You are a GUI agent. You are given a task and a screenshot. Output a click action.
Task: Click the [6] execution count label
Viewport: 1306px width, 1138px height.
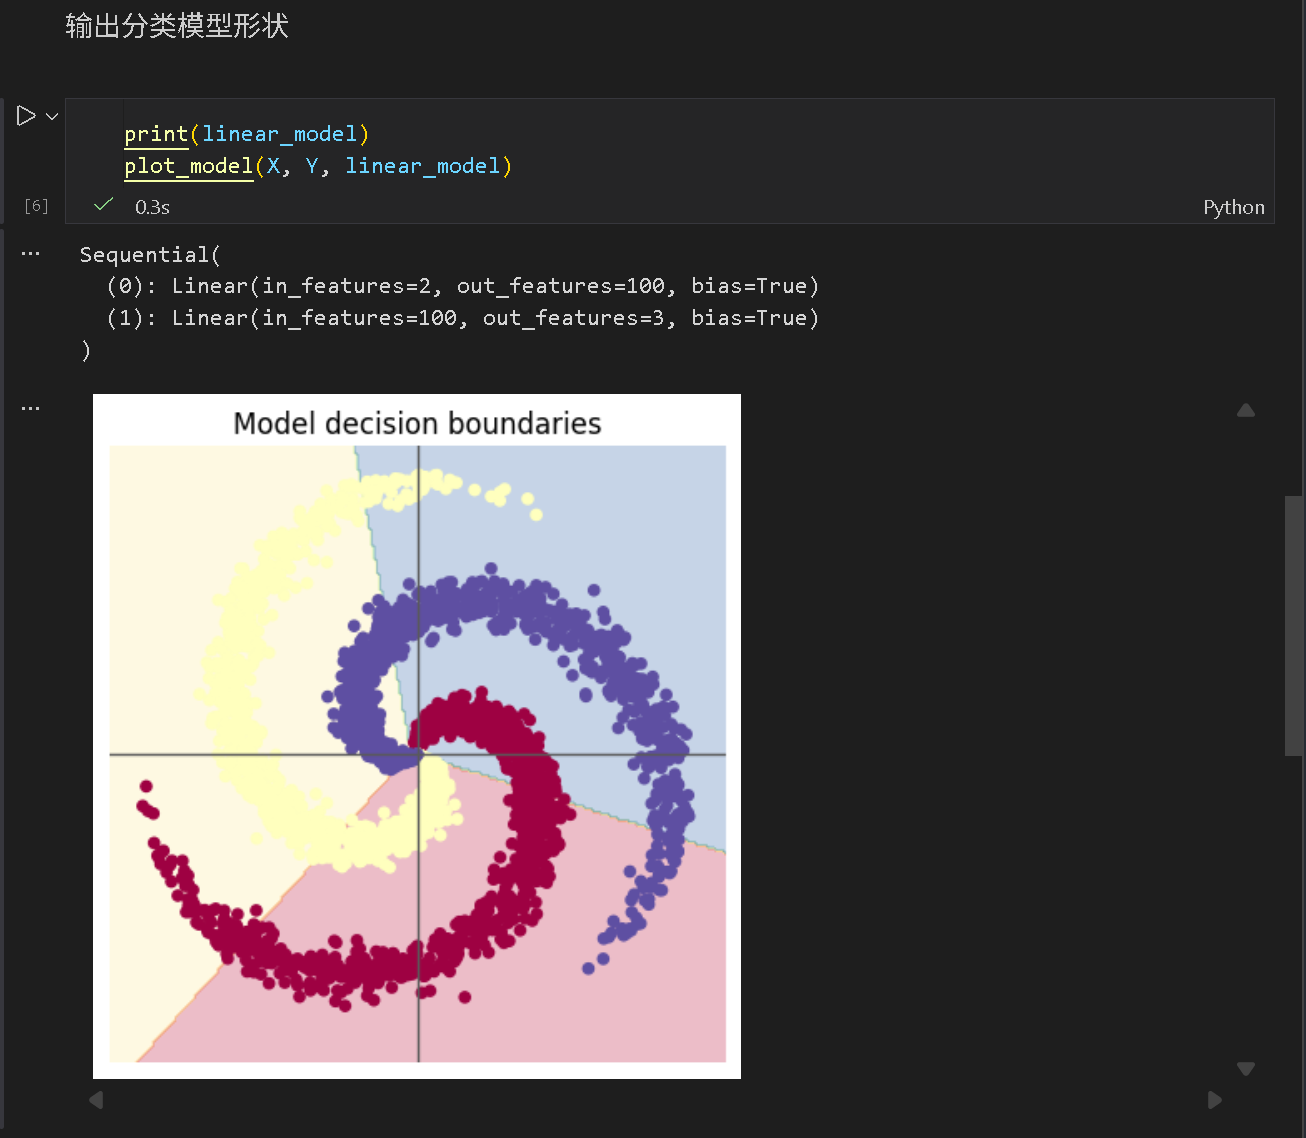point(36,206)
